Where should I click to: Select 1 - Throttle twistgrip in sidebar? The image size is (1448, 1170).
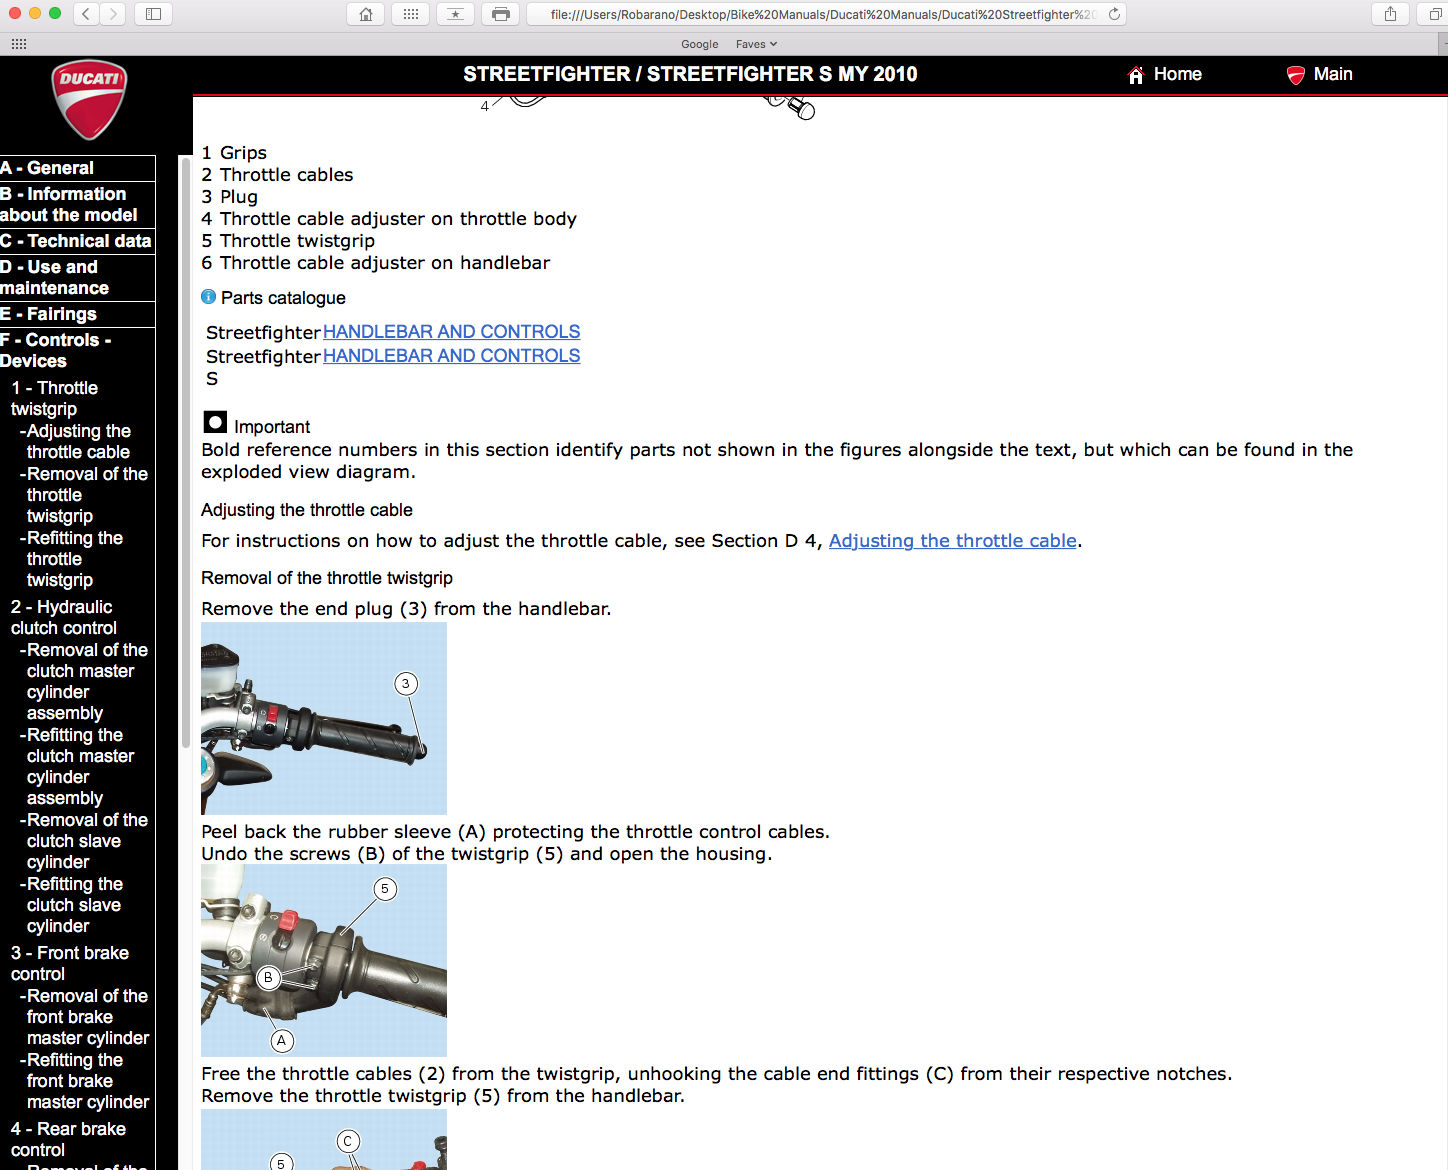(55, 398)
